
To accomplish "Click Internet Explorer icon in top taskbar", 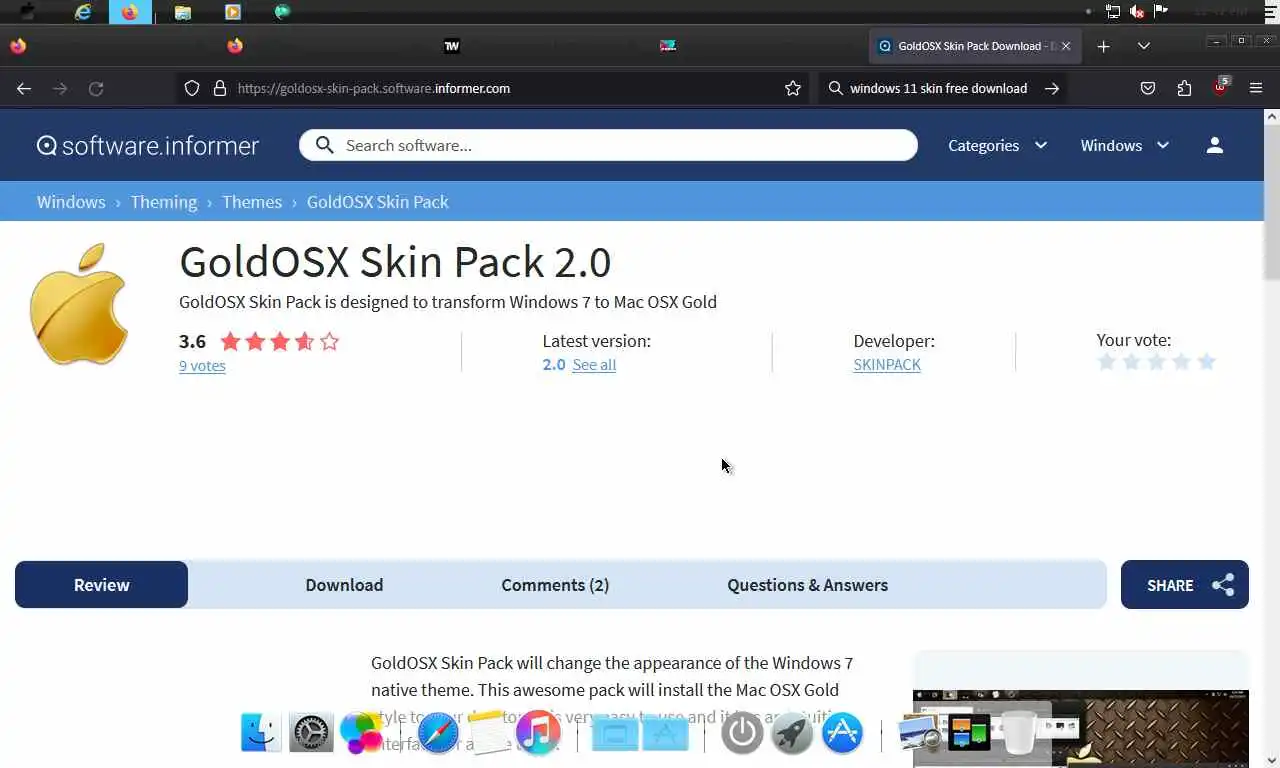I will [83, 12].
